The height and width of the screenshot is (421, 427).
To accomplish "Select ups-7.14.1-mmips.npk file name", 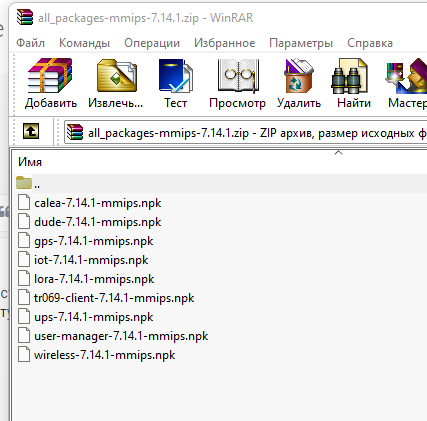I will tap(94, 317).
